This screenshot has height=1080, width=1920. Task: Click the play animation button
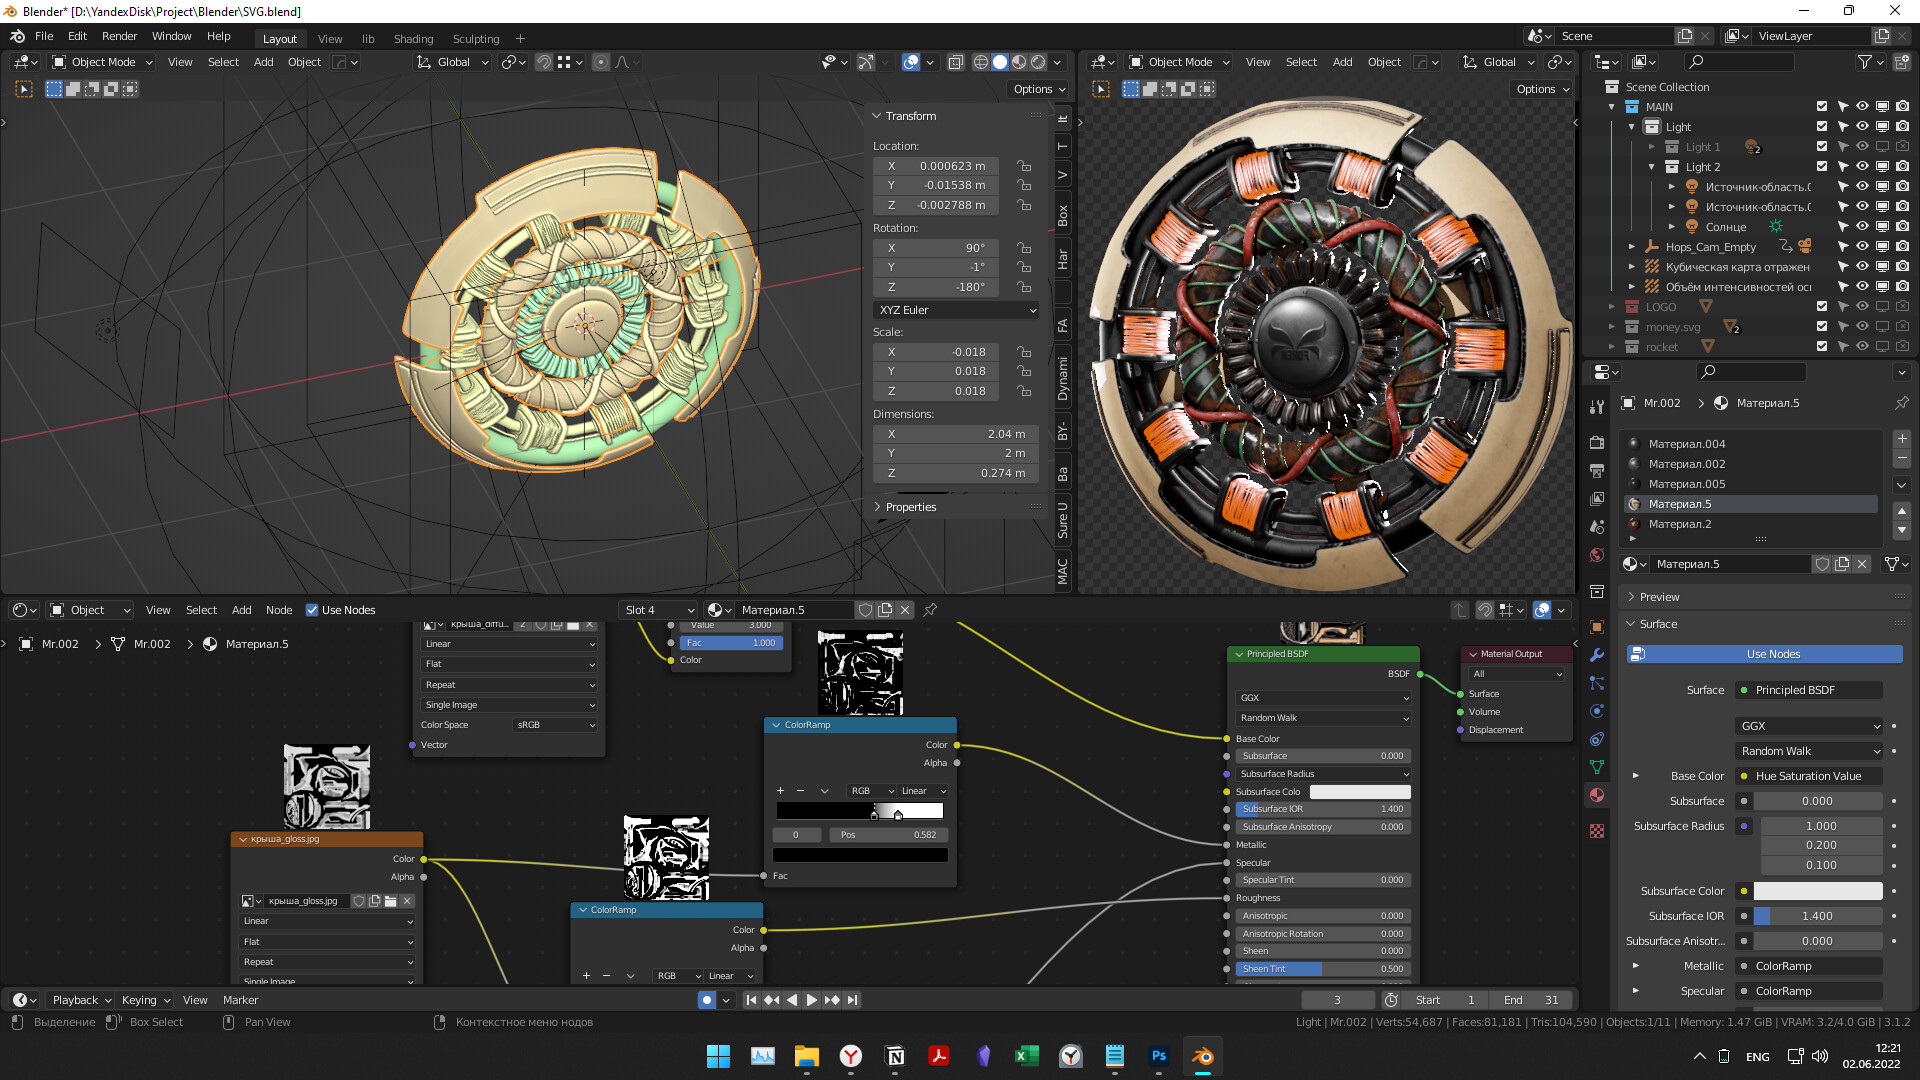[812, 1000]
